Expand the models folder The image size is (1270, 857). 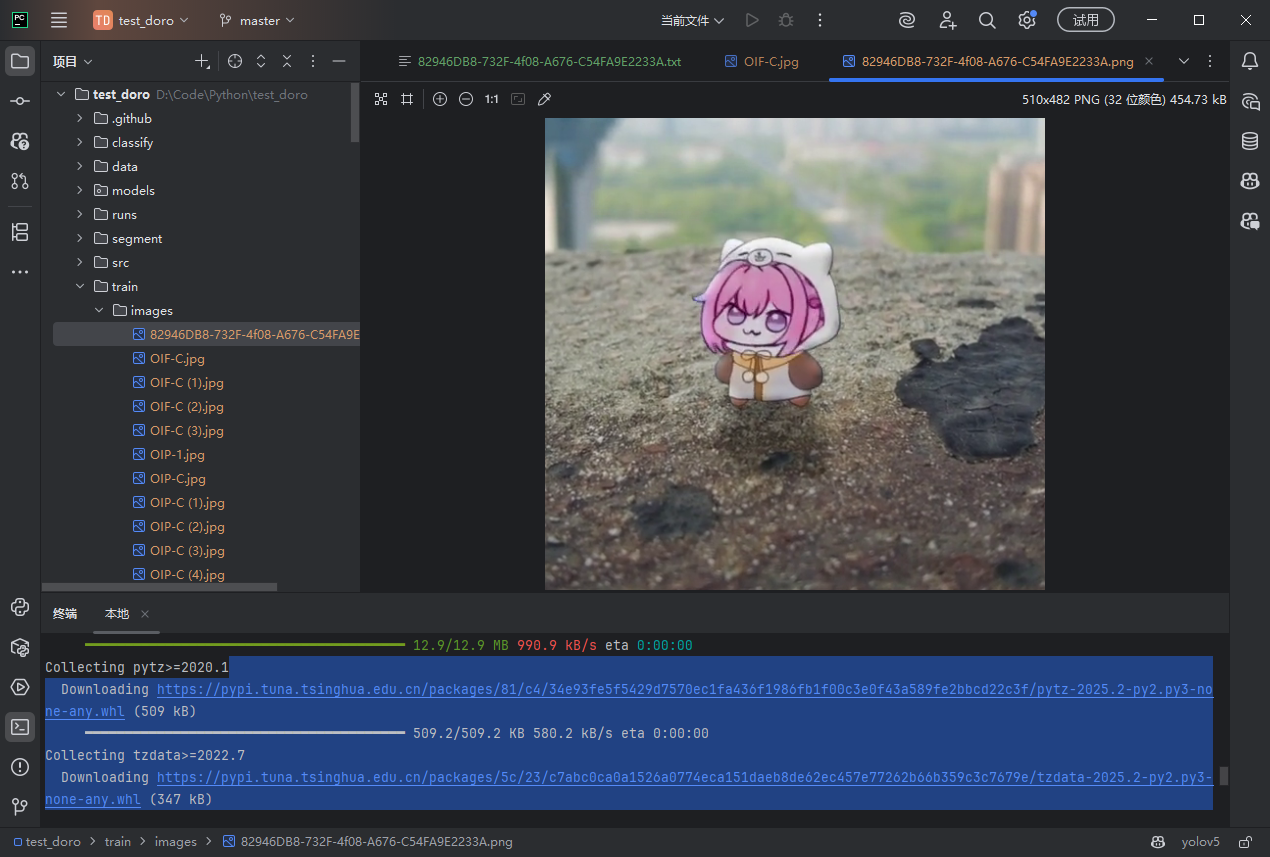click(x=80, y=190)
